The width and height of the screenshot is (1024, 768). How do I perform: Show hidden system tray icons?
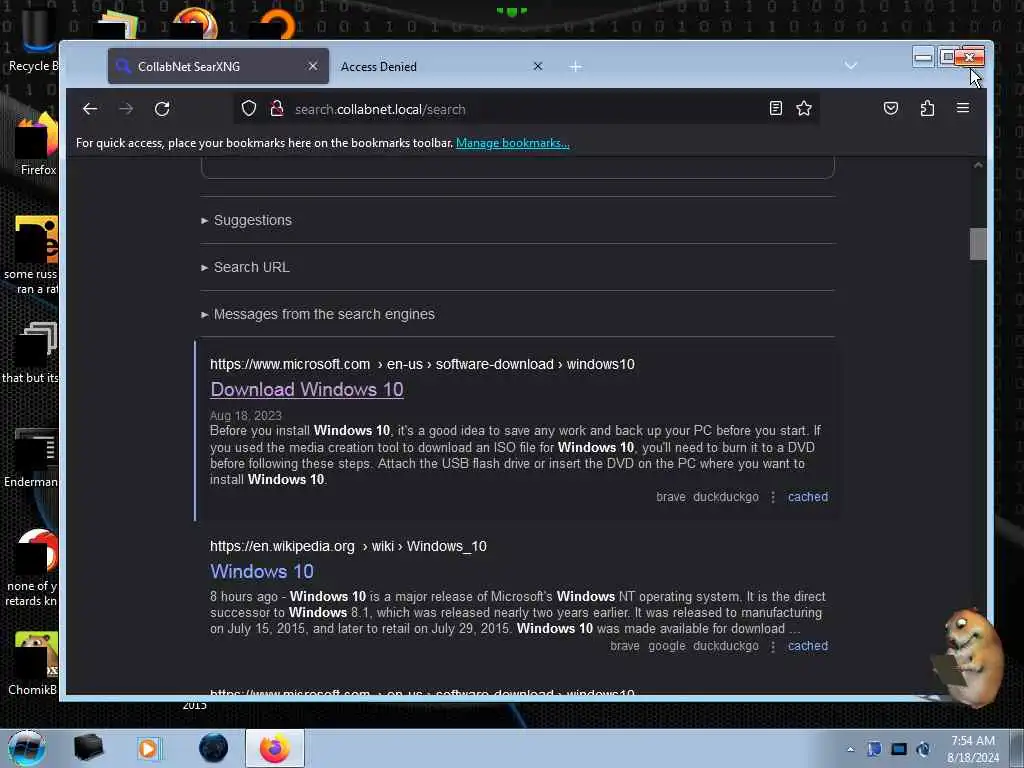coord(850,749)
